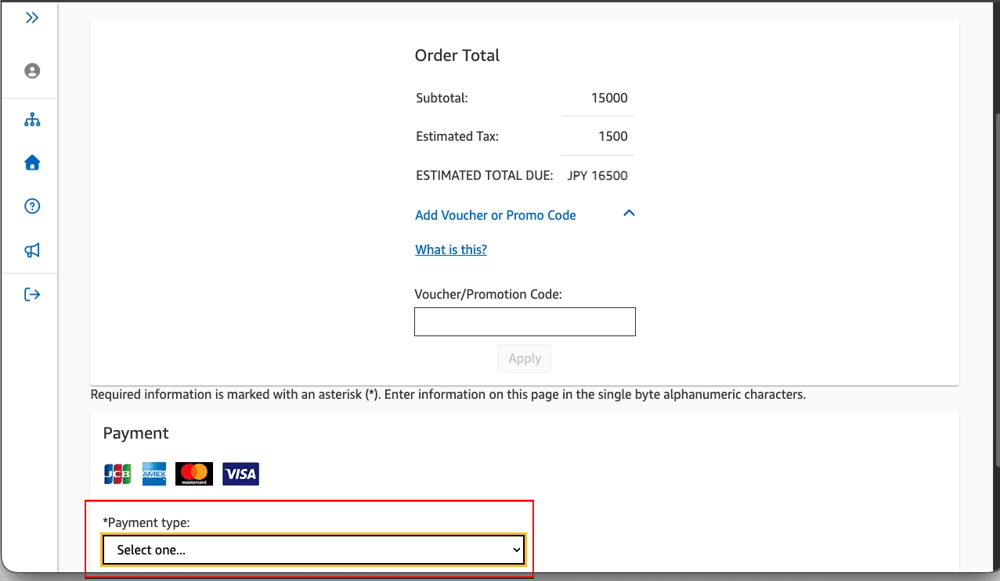Open the organization hierarchy icon

(x=32, y=120)
